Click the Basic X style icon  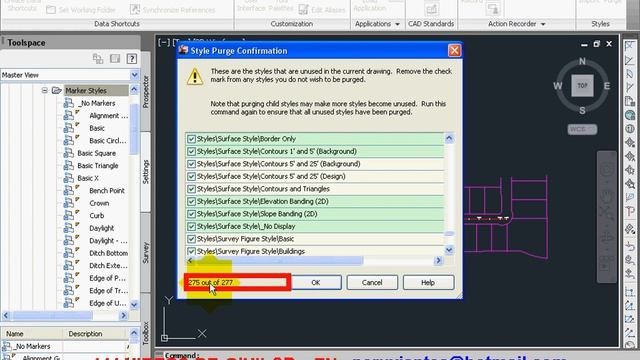69,178
